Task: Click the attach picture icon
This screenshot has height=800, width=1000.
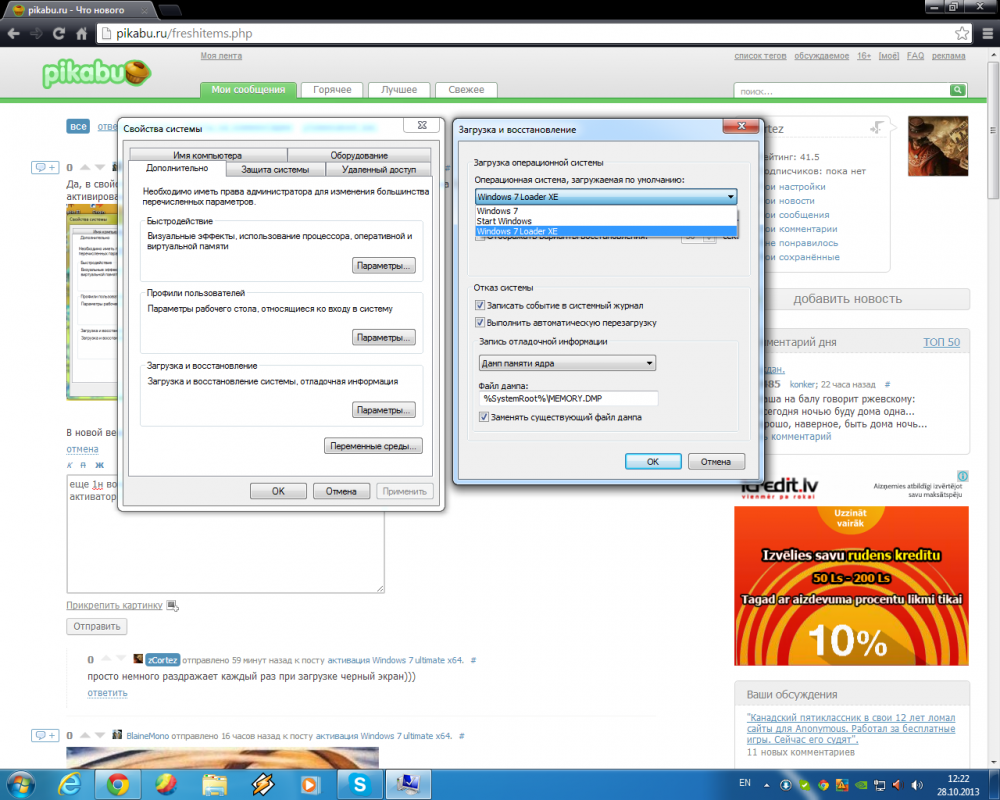Action: click(x=173, y=605)
